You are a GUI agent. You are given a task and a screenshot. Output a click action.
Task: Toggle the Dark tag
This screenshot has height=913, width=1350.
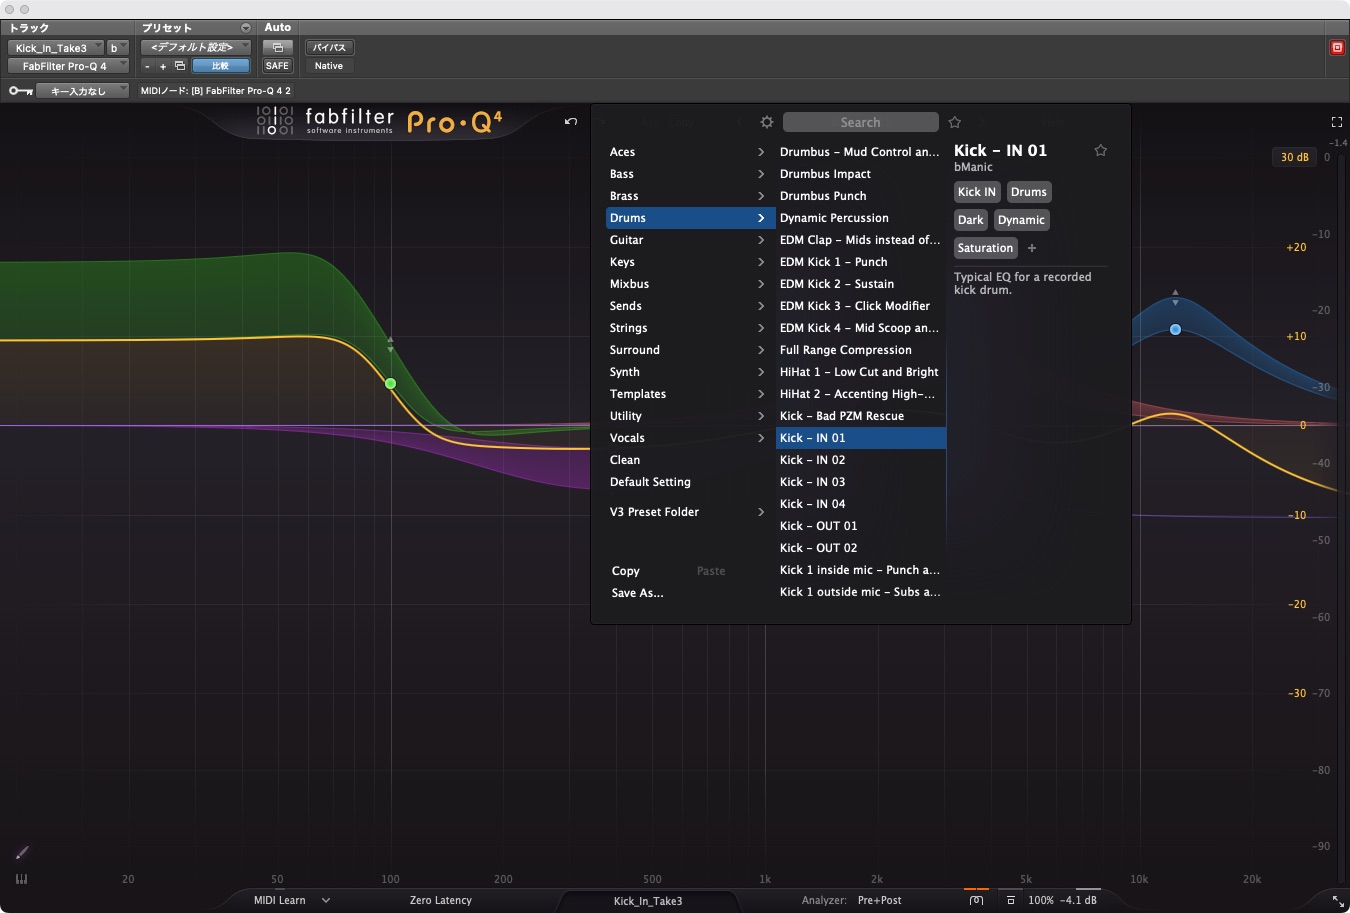pos(971,220)
